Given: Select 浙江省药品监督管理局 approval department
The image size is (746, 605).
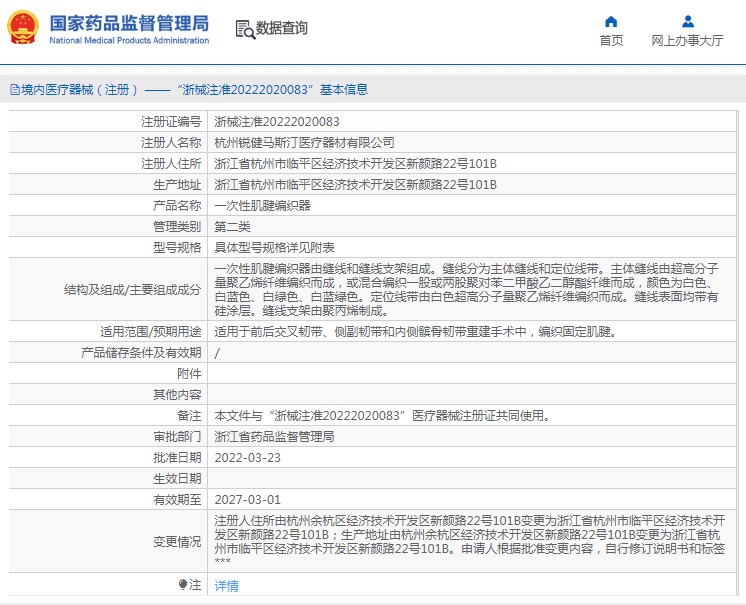Looking at the screenshot, I should 275,437.
